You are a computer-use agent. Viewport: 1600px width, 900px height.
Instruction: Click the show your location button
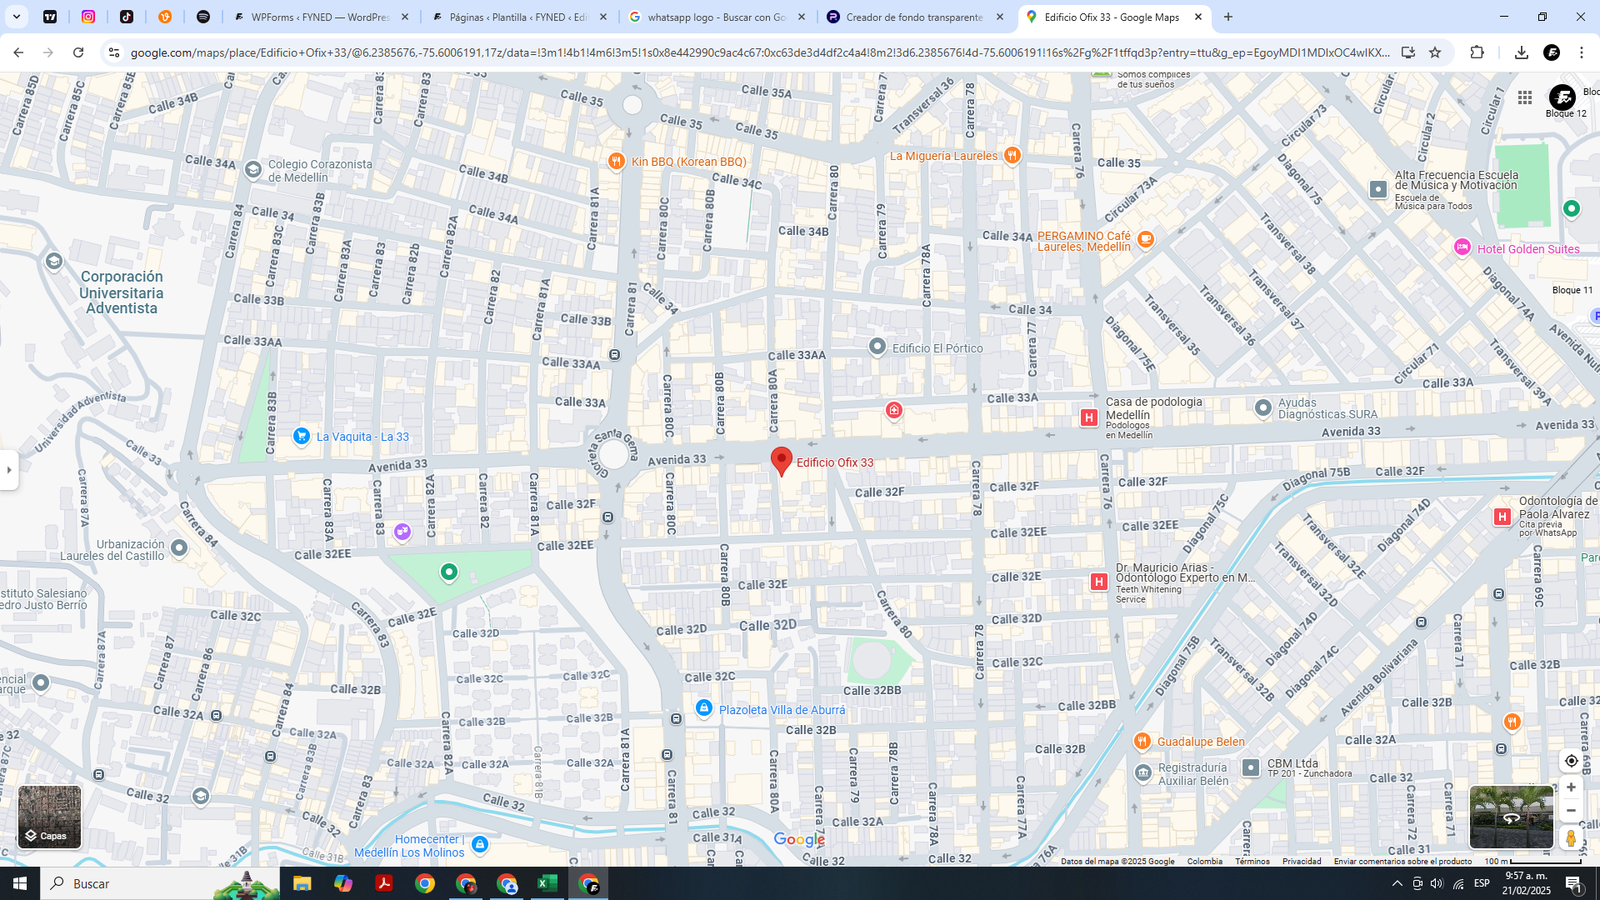pos(1571,761)
